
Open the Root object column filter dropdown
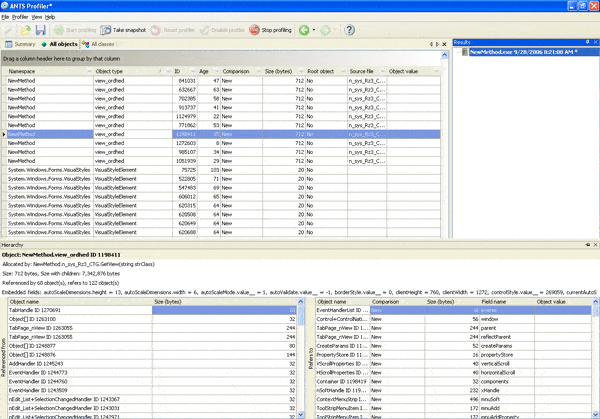pyautogui.click(x=343, y=72)
